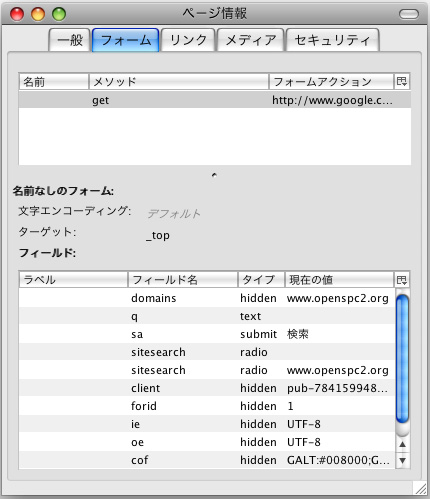This screenshot has width=430, height=499.
Task: Open the セキュリティ tab
Action: click(333, 40)
